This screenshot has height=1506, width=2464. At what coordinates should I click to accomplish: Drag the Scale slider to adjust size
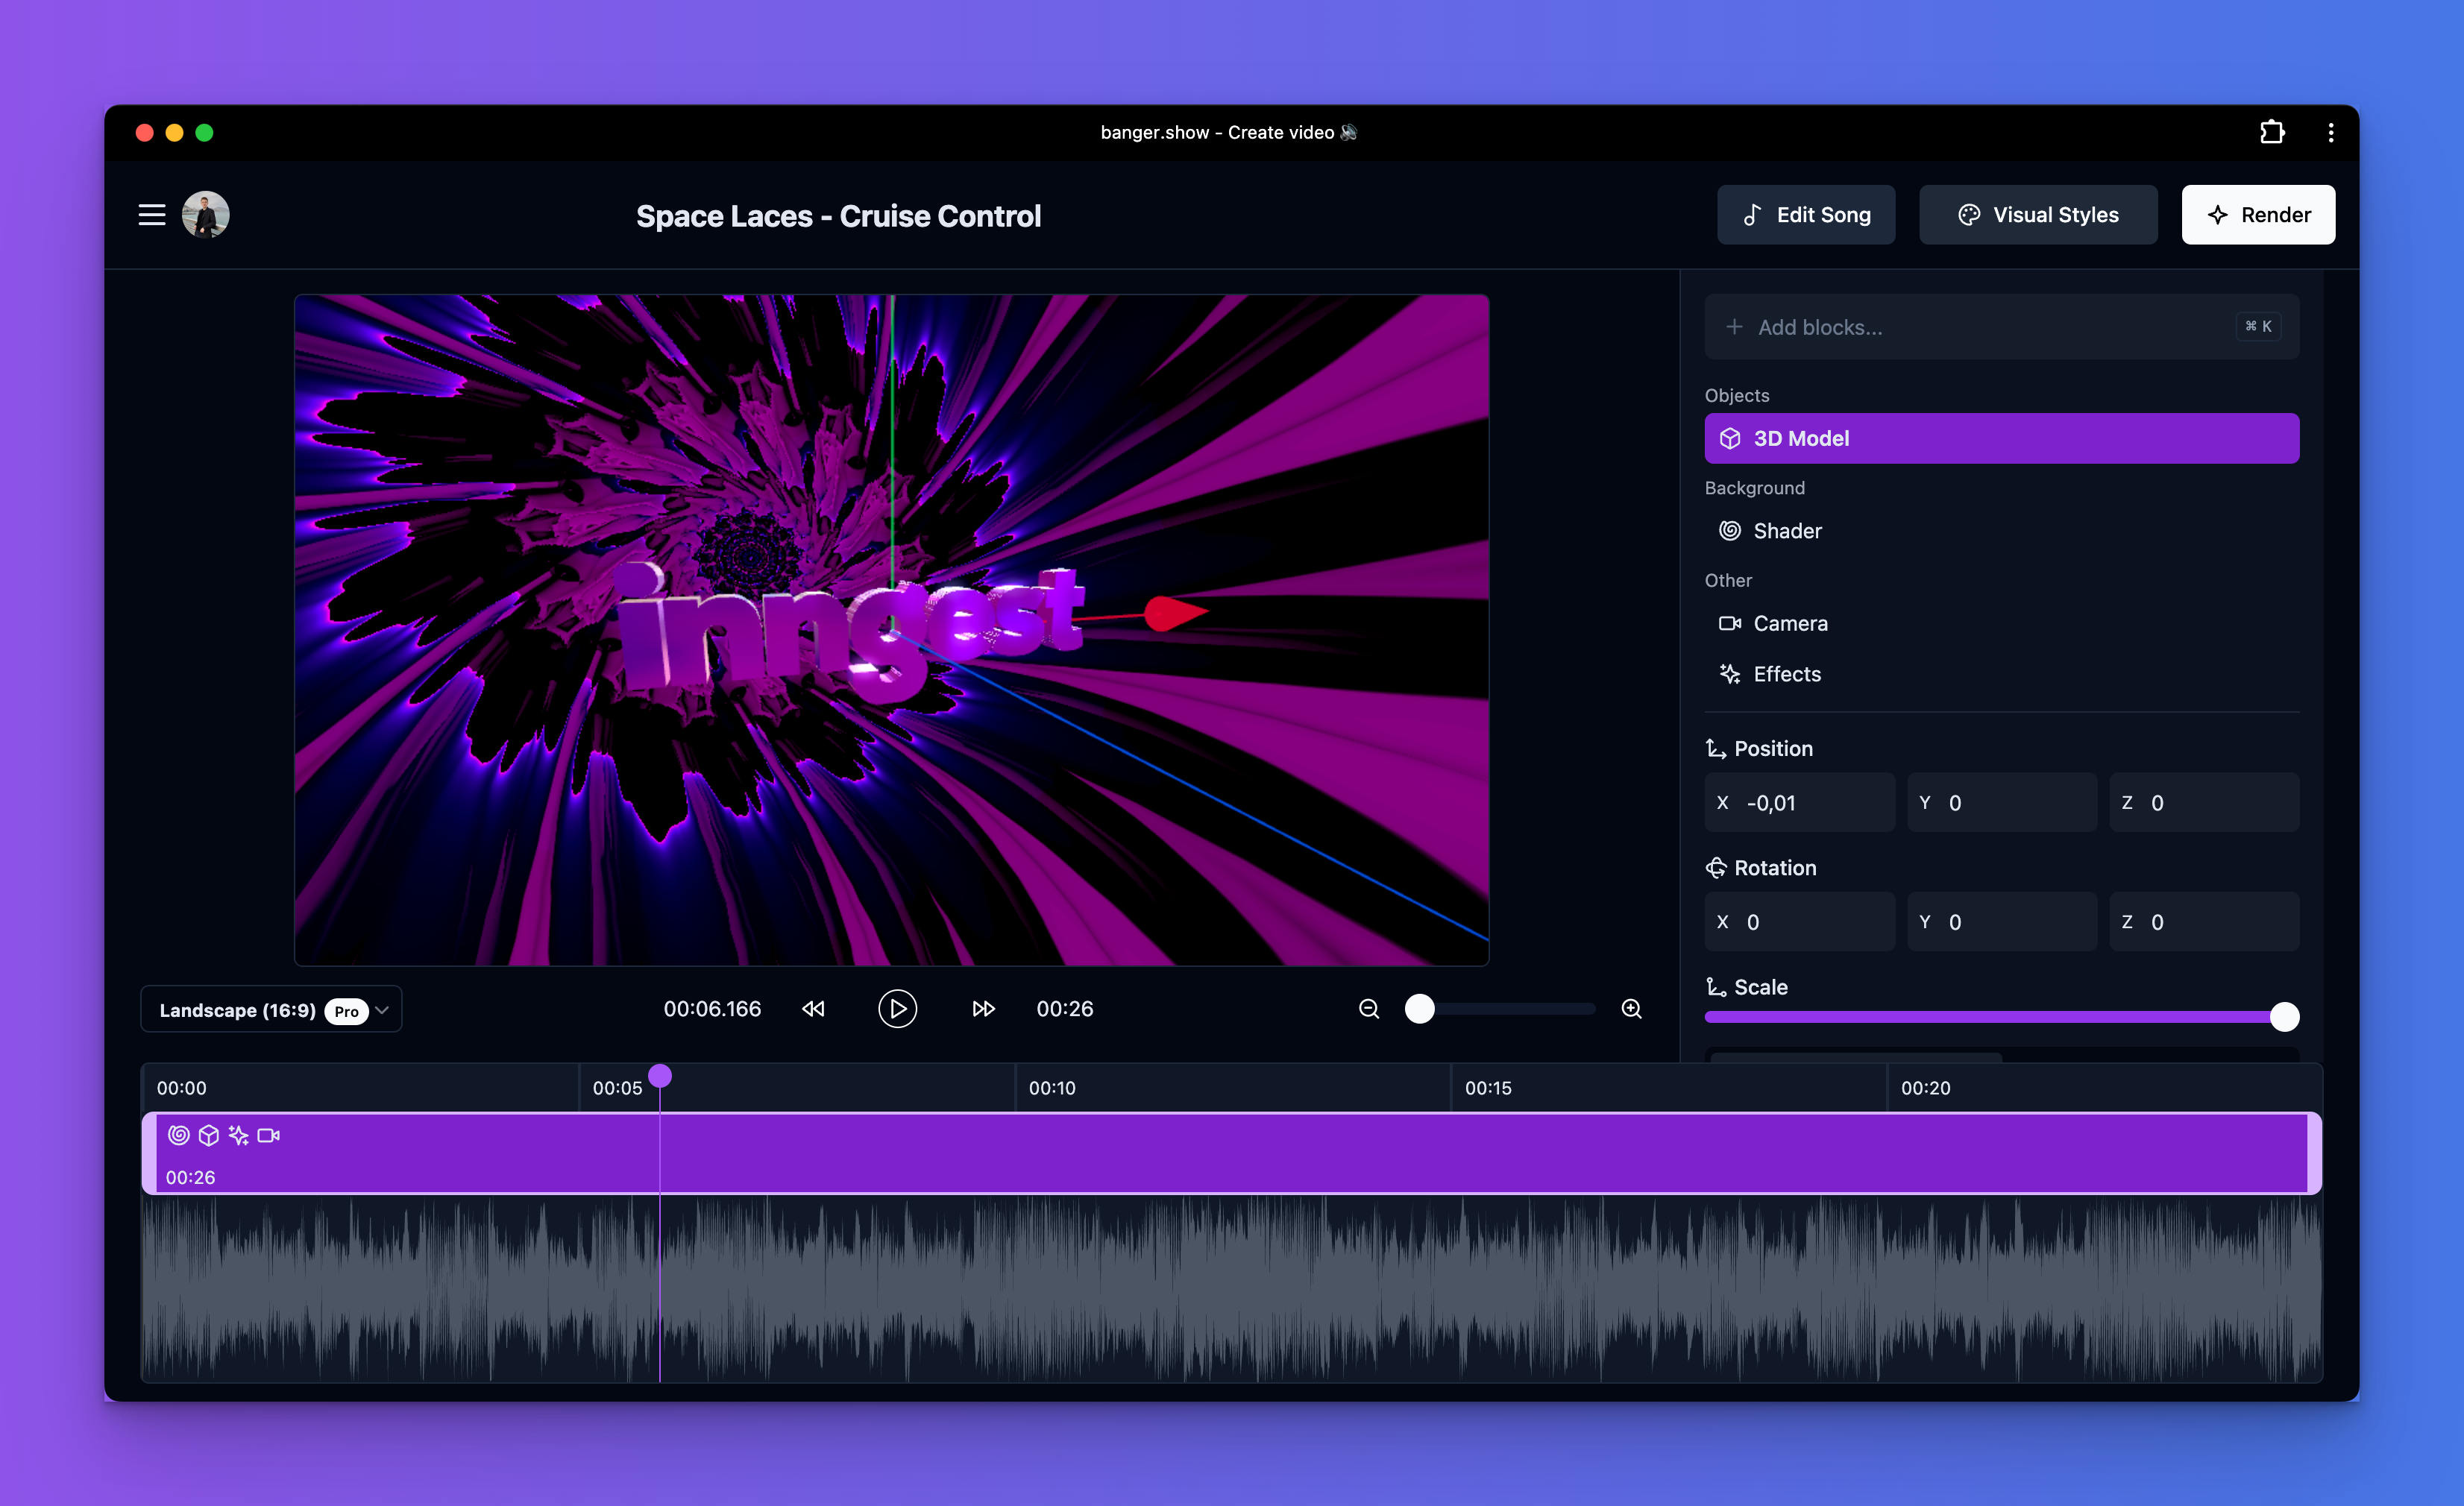(x=2283, y=1017)
